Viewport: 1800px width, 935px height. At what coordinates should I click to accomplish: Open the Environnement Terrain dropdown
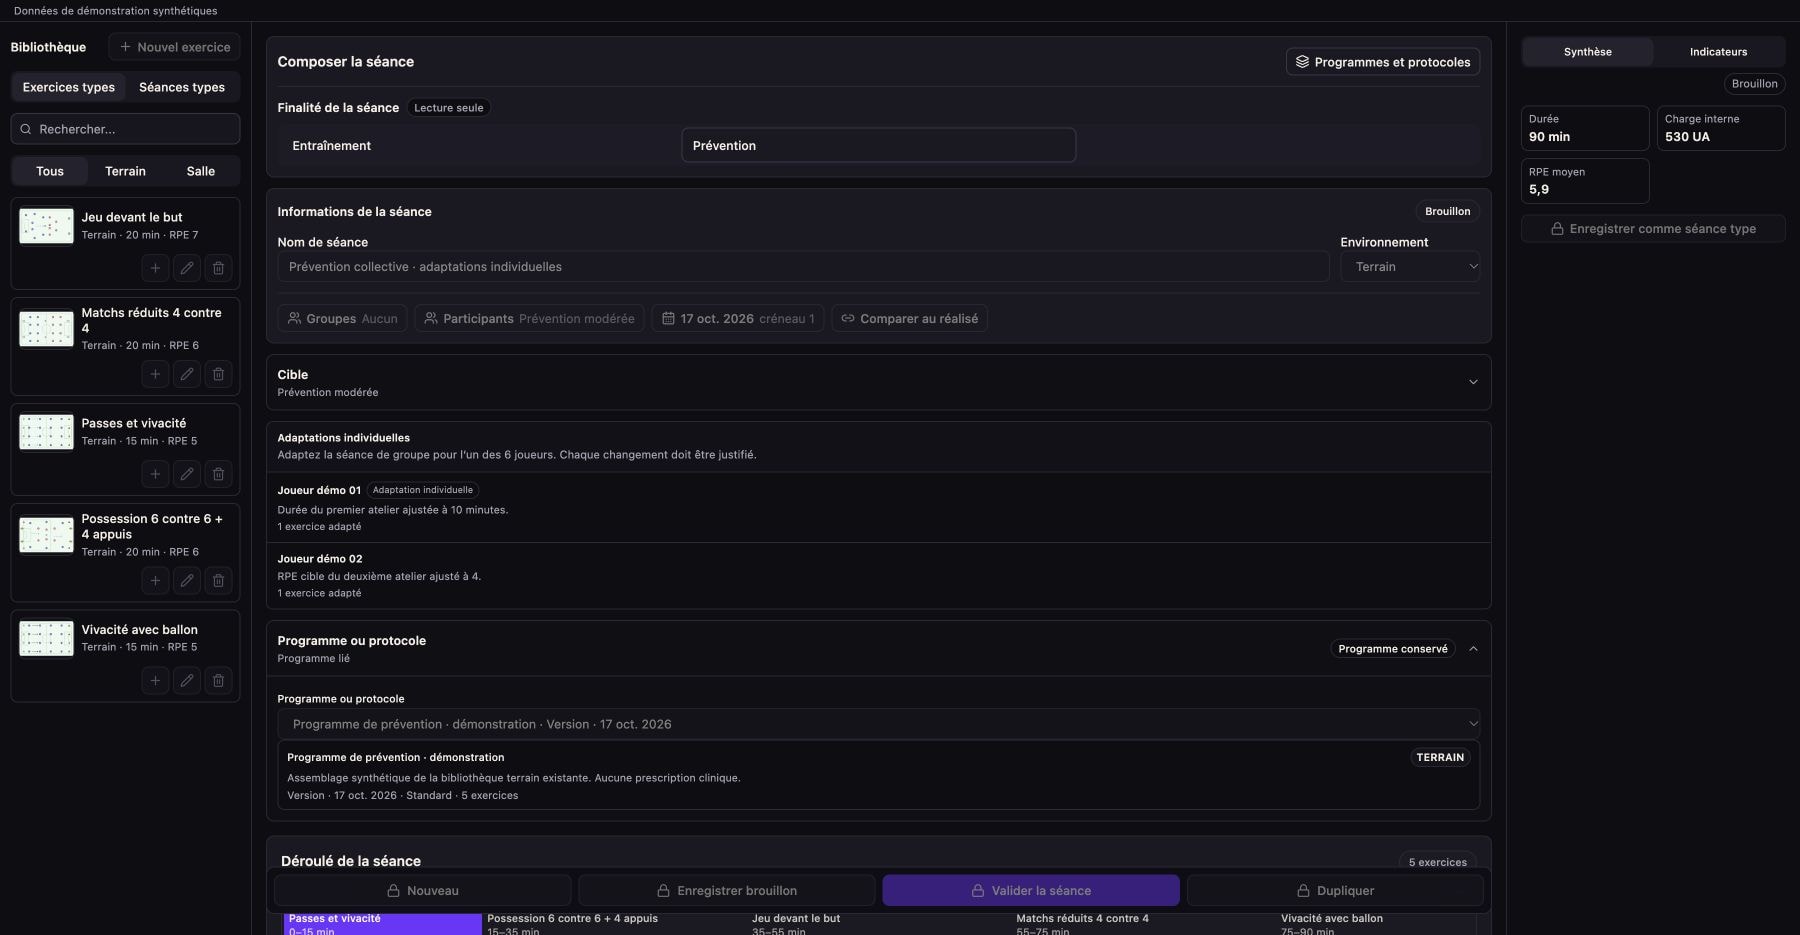(x=1410, y=267)
